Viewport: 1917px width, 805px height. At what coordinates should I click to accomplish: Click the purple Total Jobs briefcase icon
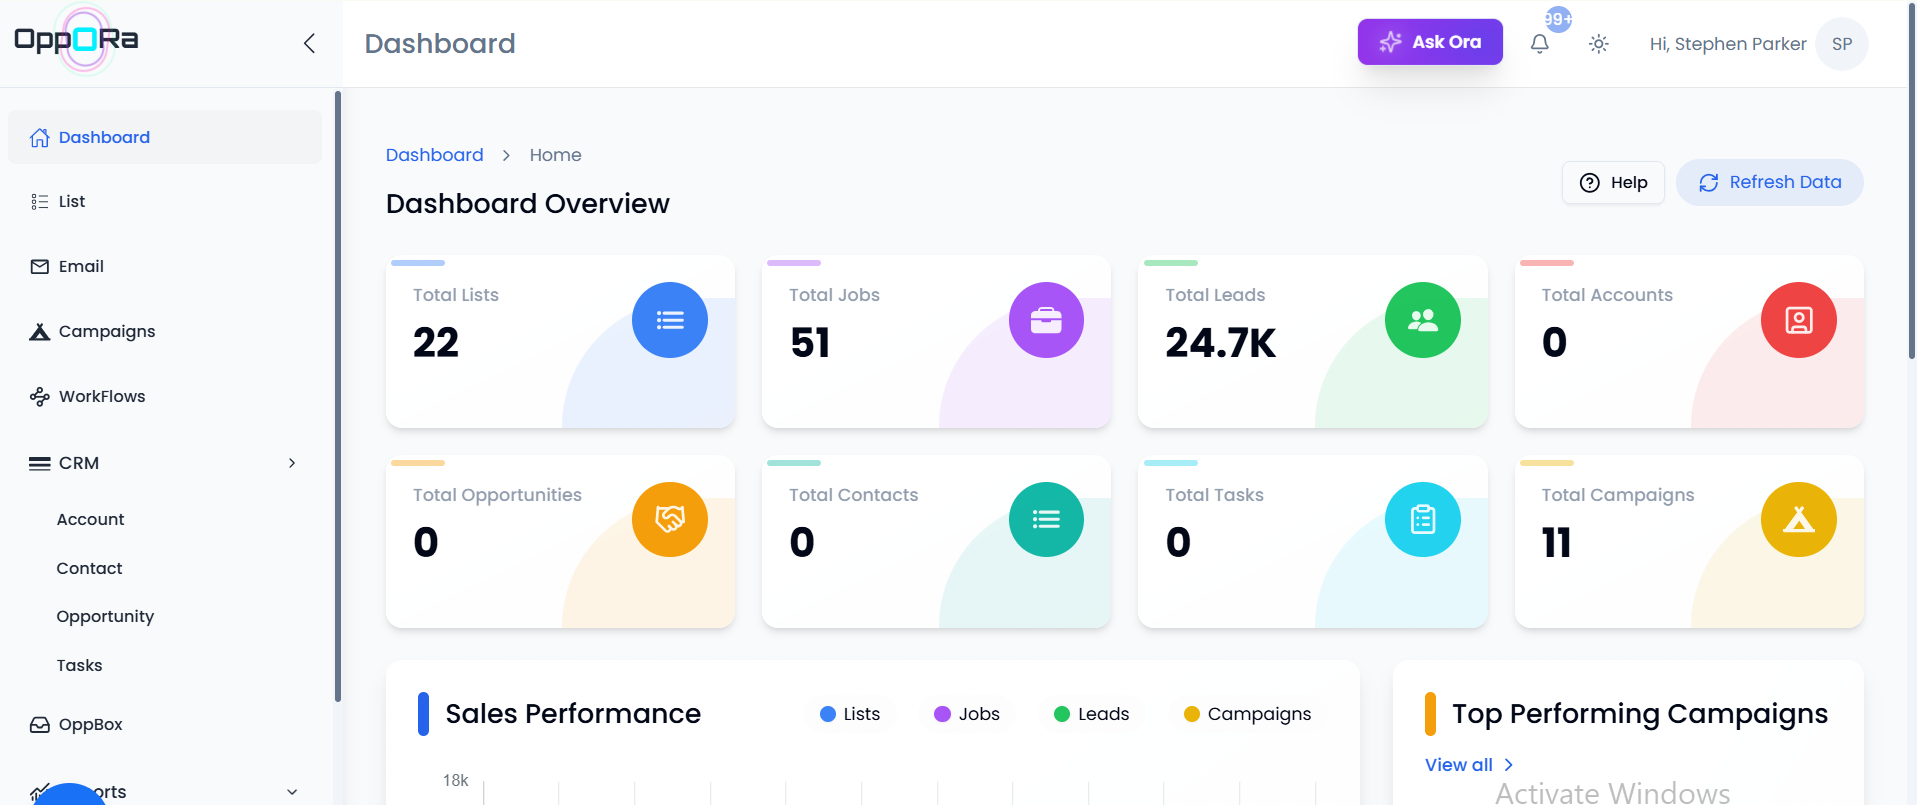pos(1046,320)
